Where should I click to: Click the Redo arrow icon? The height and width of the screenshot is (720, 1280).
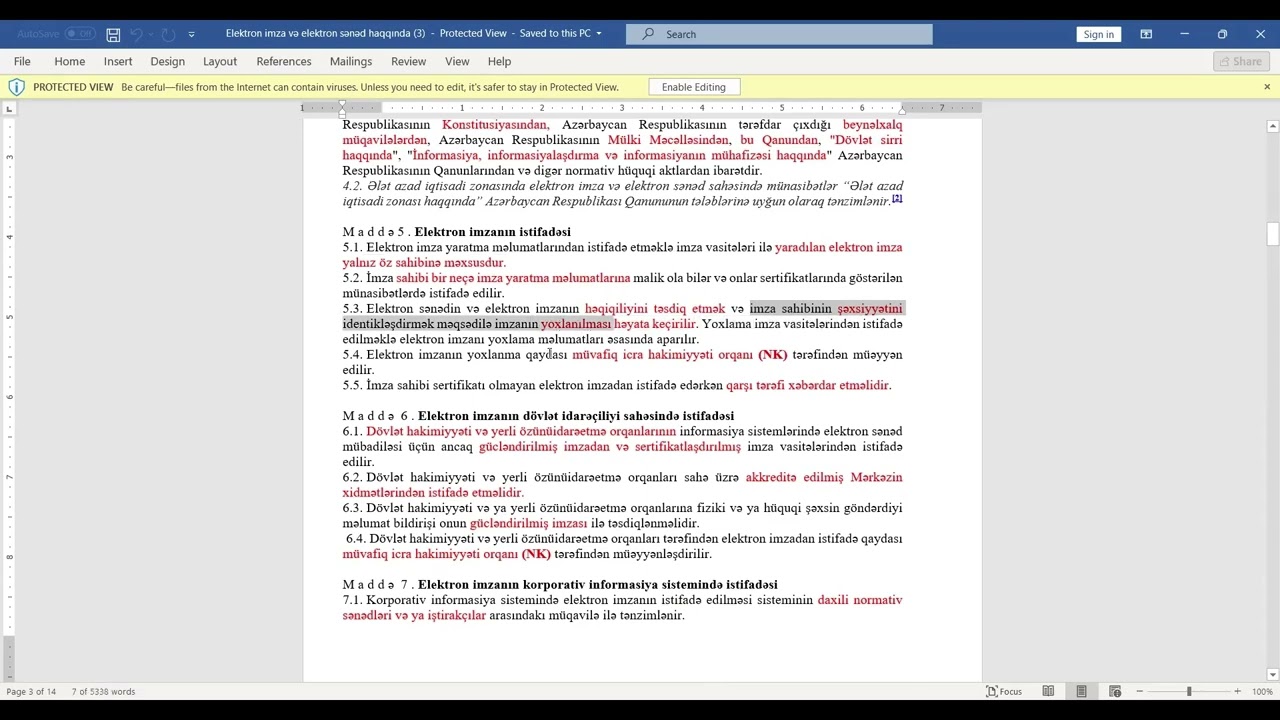coord(168,34)
